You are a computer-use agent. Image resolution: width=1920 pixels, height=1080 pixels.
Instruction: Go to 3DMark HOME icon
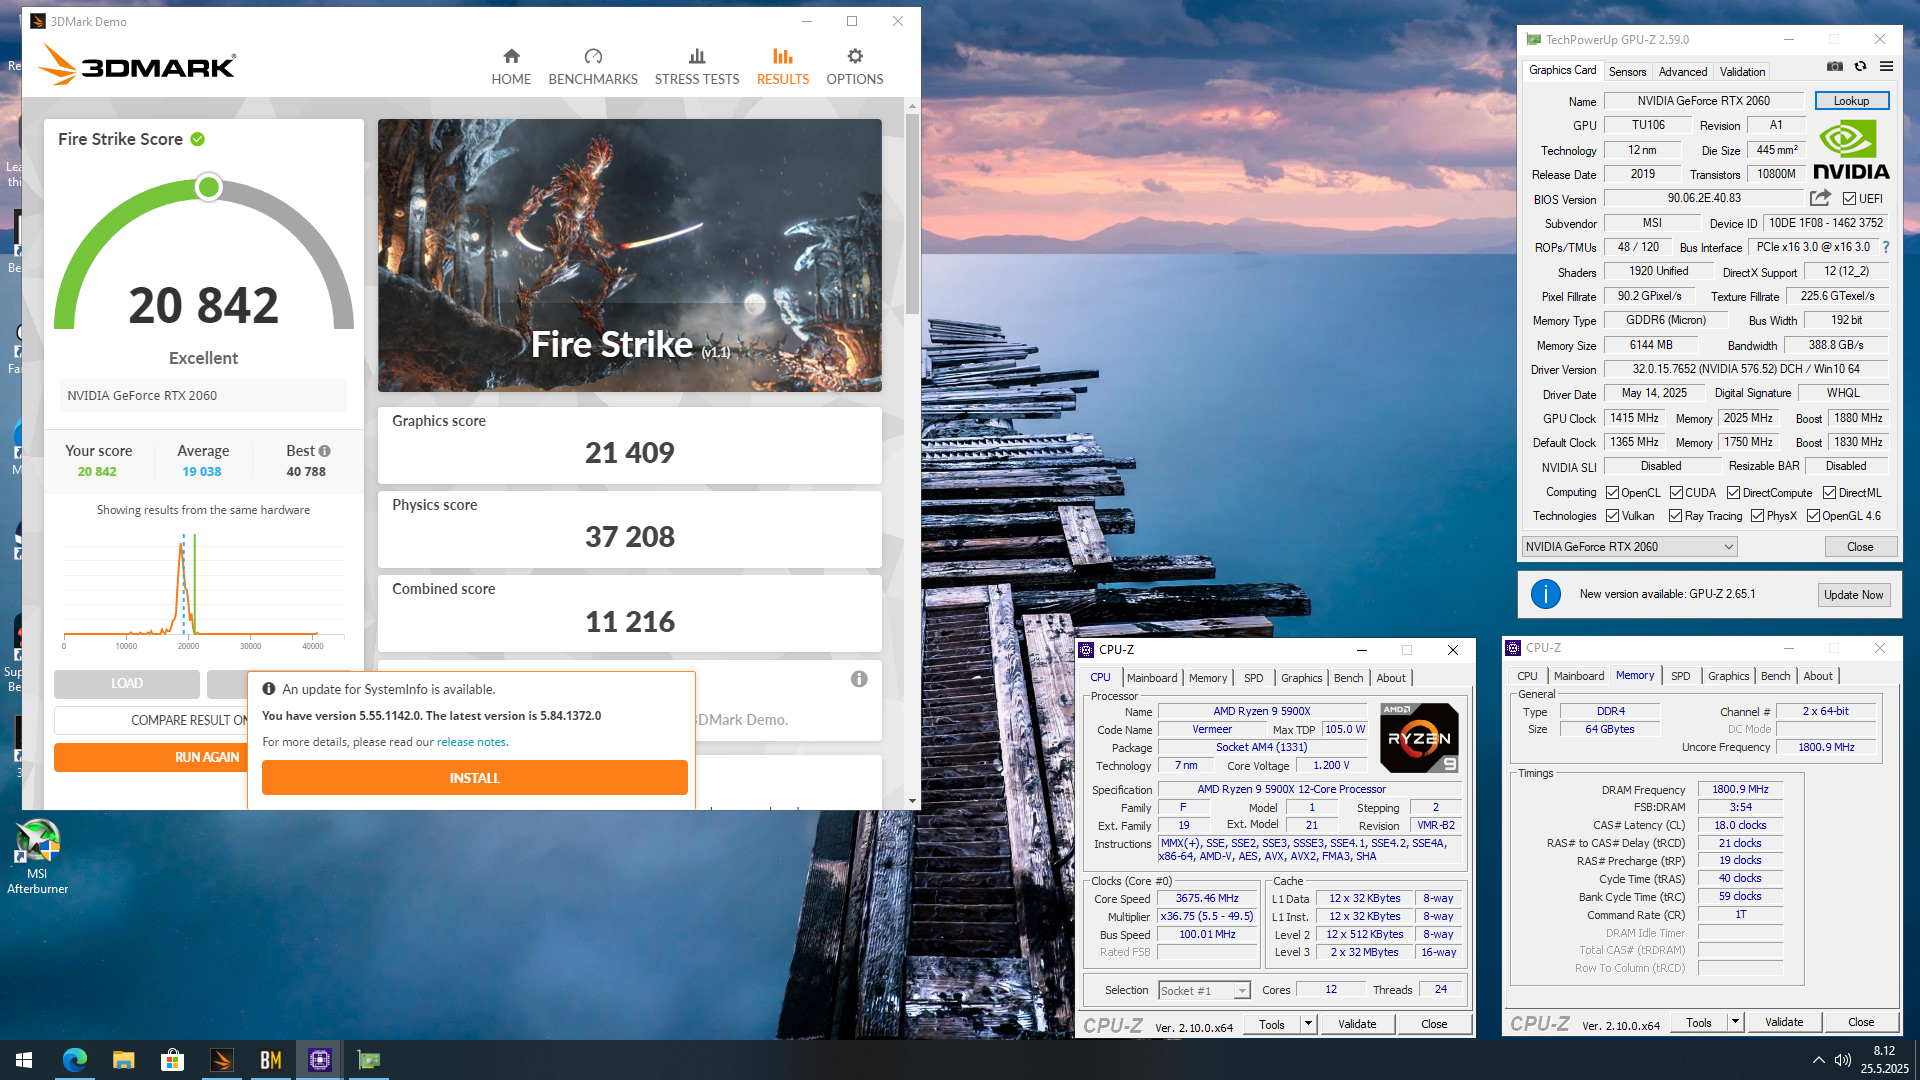point(511,56)
